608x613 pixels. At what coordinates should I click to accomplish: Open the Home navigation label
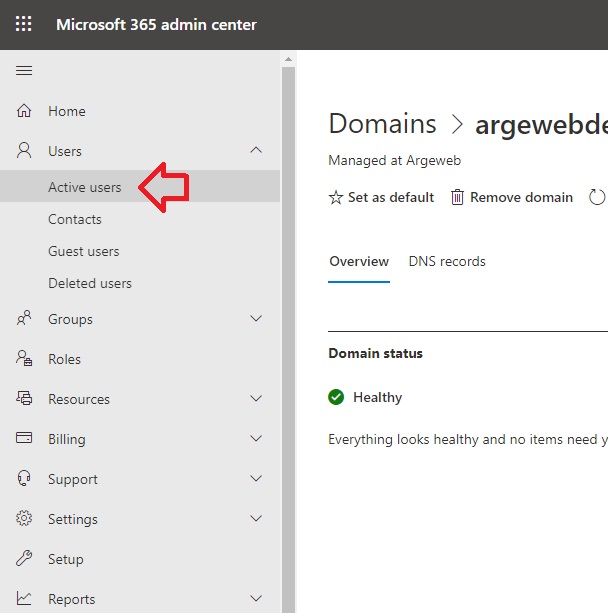(x=67, y=111)
